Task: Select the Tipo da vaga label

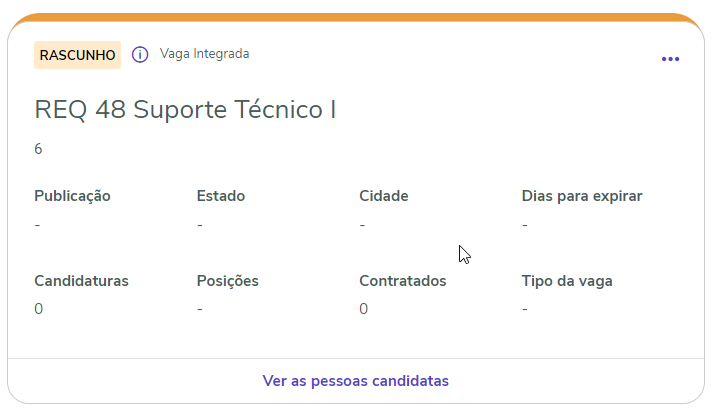Action: click(x=567, y=281)
